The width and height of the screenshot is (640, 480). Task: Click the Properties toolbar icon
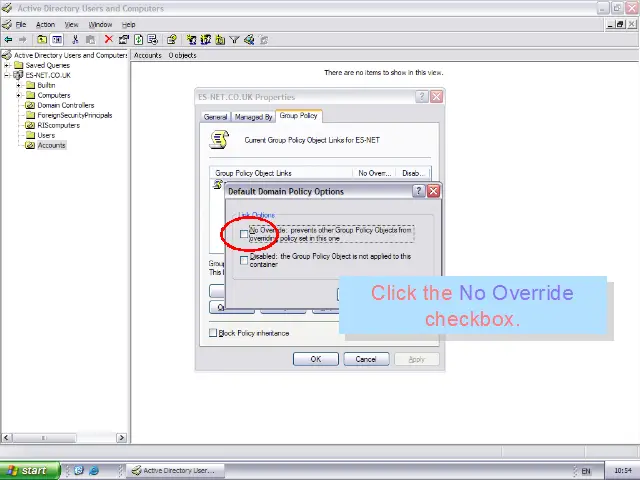[124, 40]
